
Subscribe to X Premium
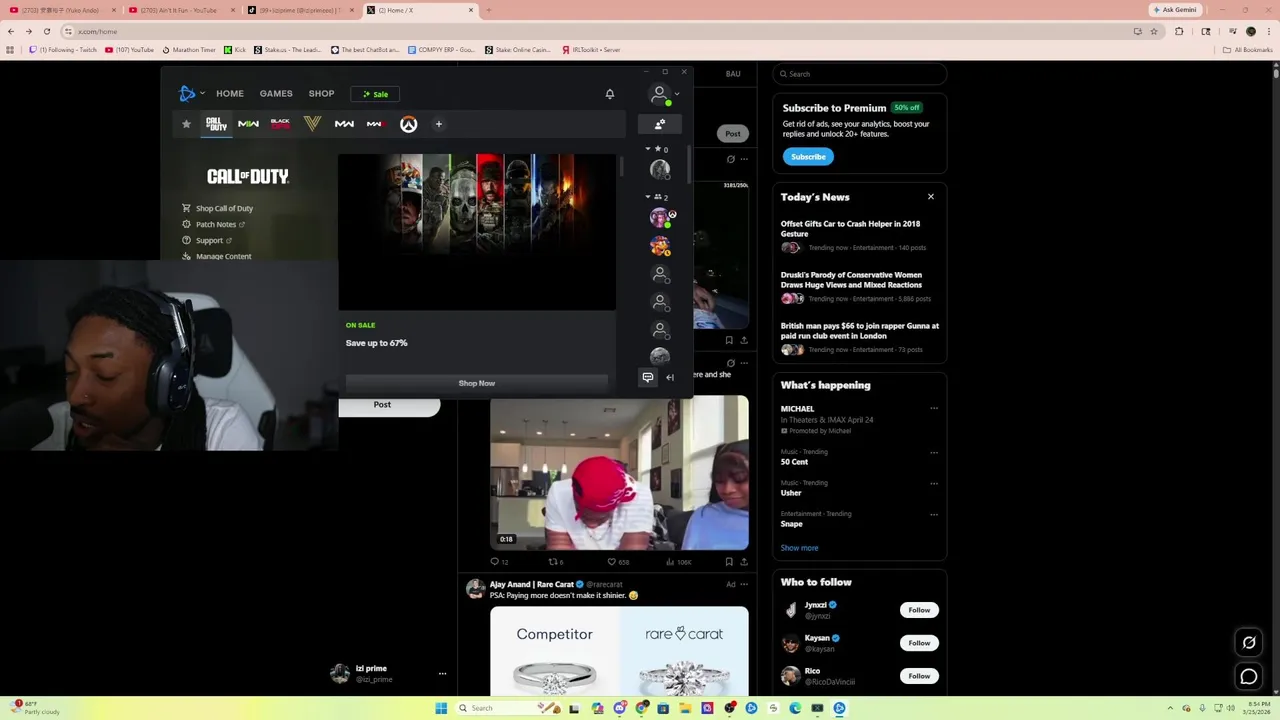[x=808, y=156]
